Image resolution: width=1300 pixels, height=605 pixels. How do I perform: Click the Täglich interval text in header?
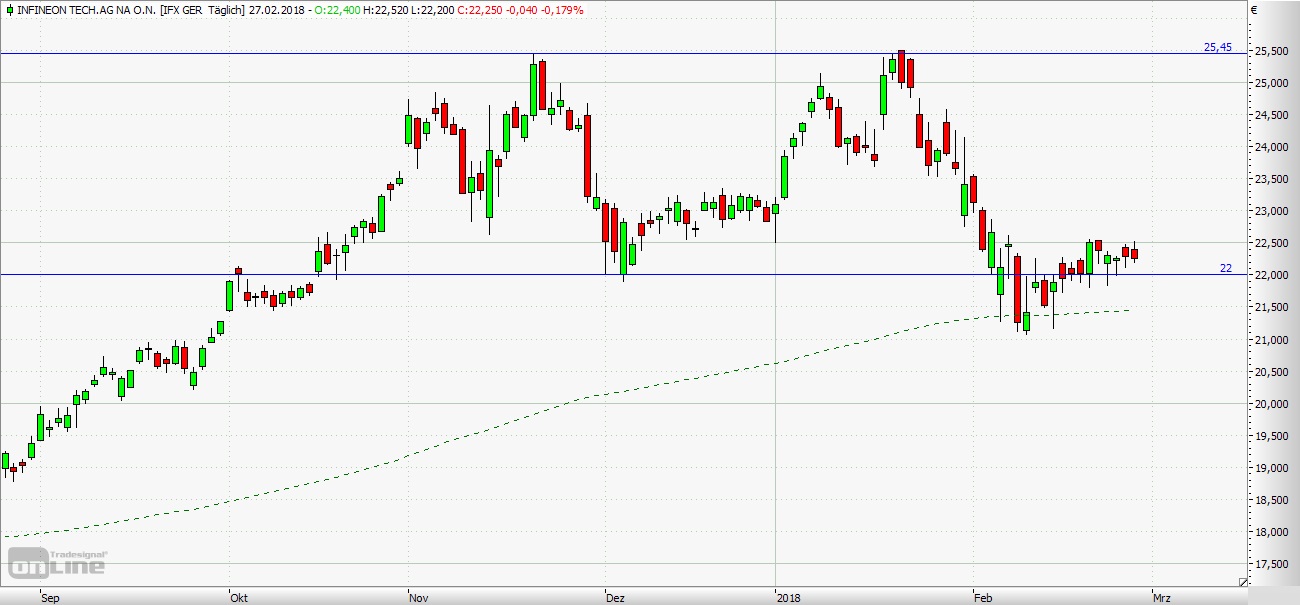(222, 10)
